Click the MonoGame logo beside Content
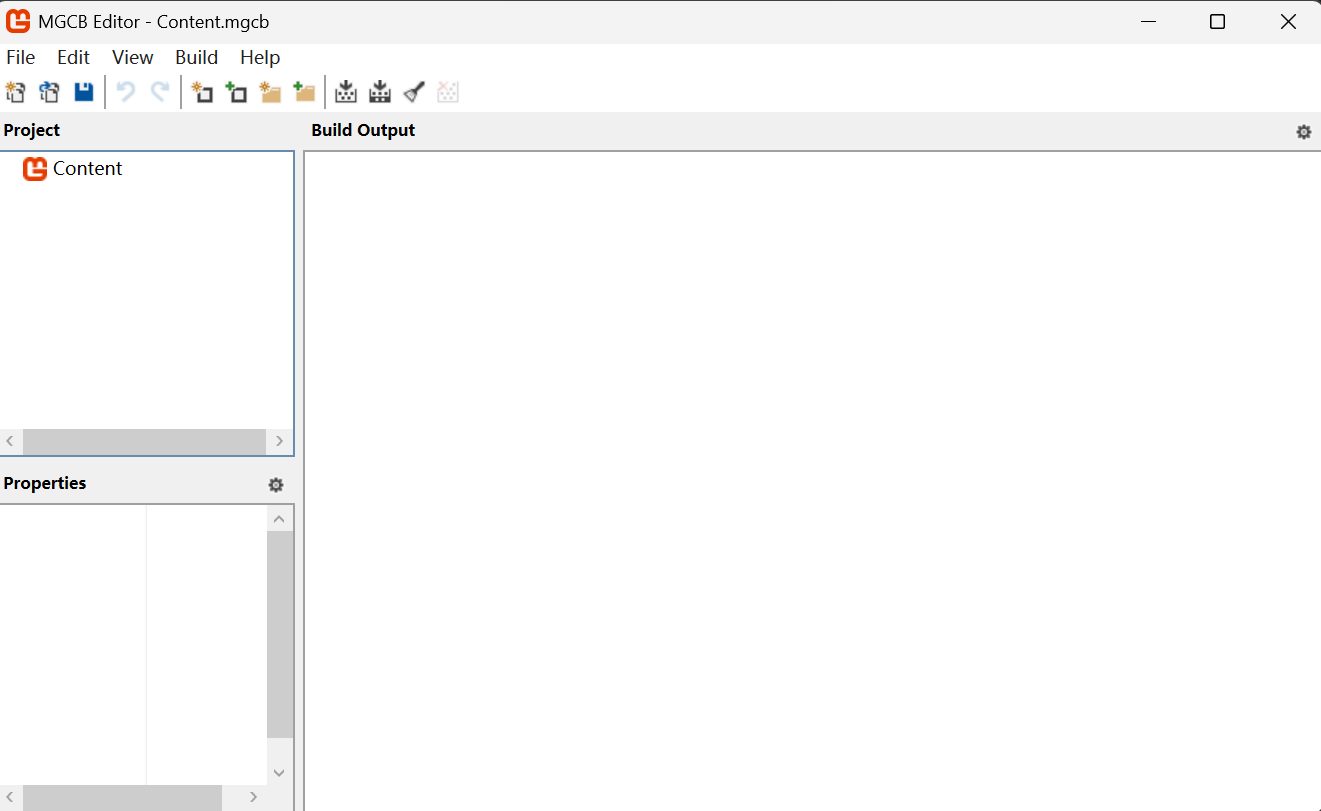The image size is (1321, 811). tap(35, 169)
